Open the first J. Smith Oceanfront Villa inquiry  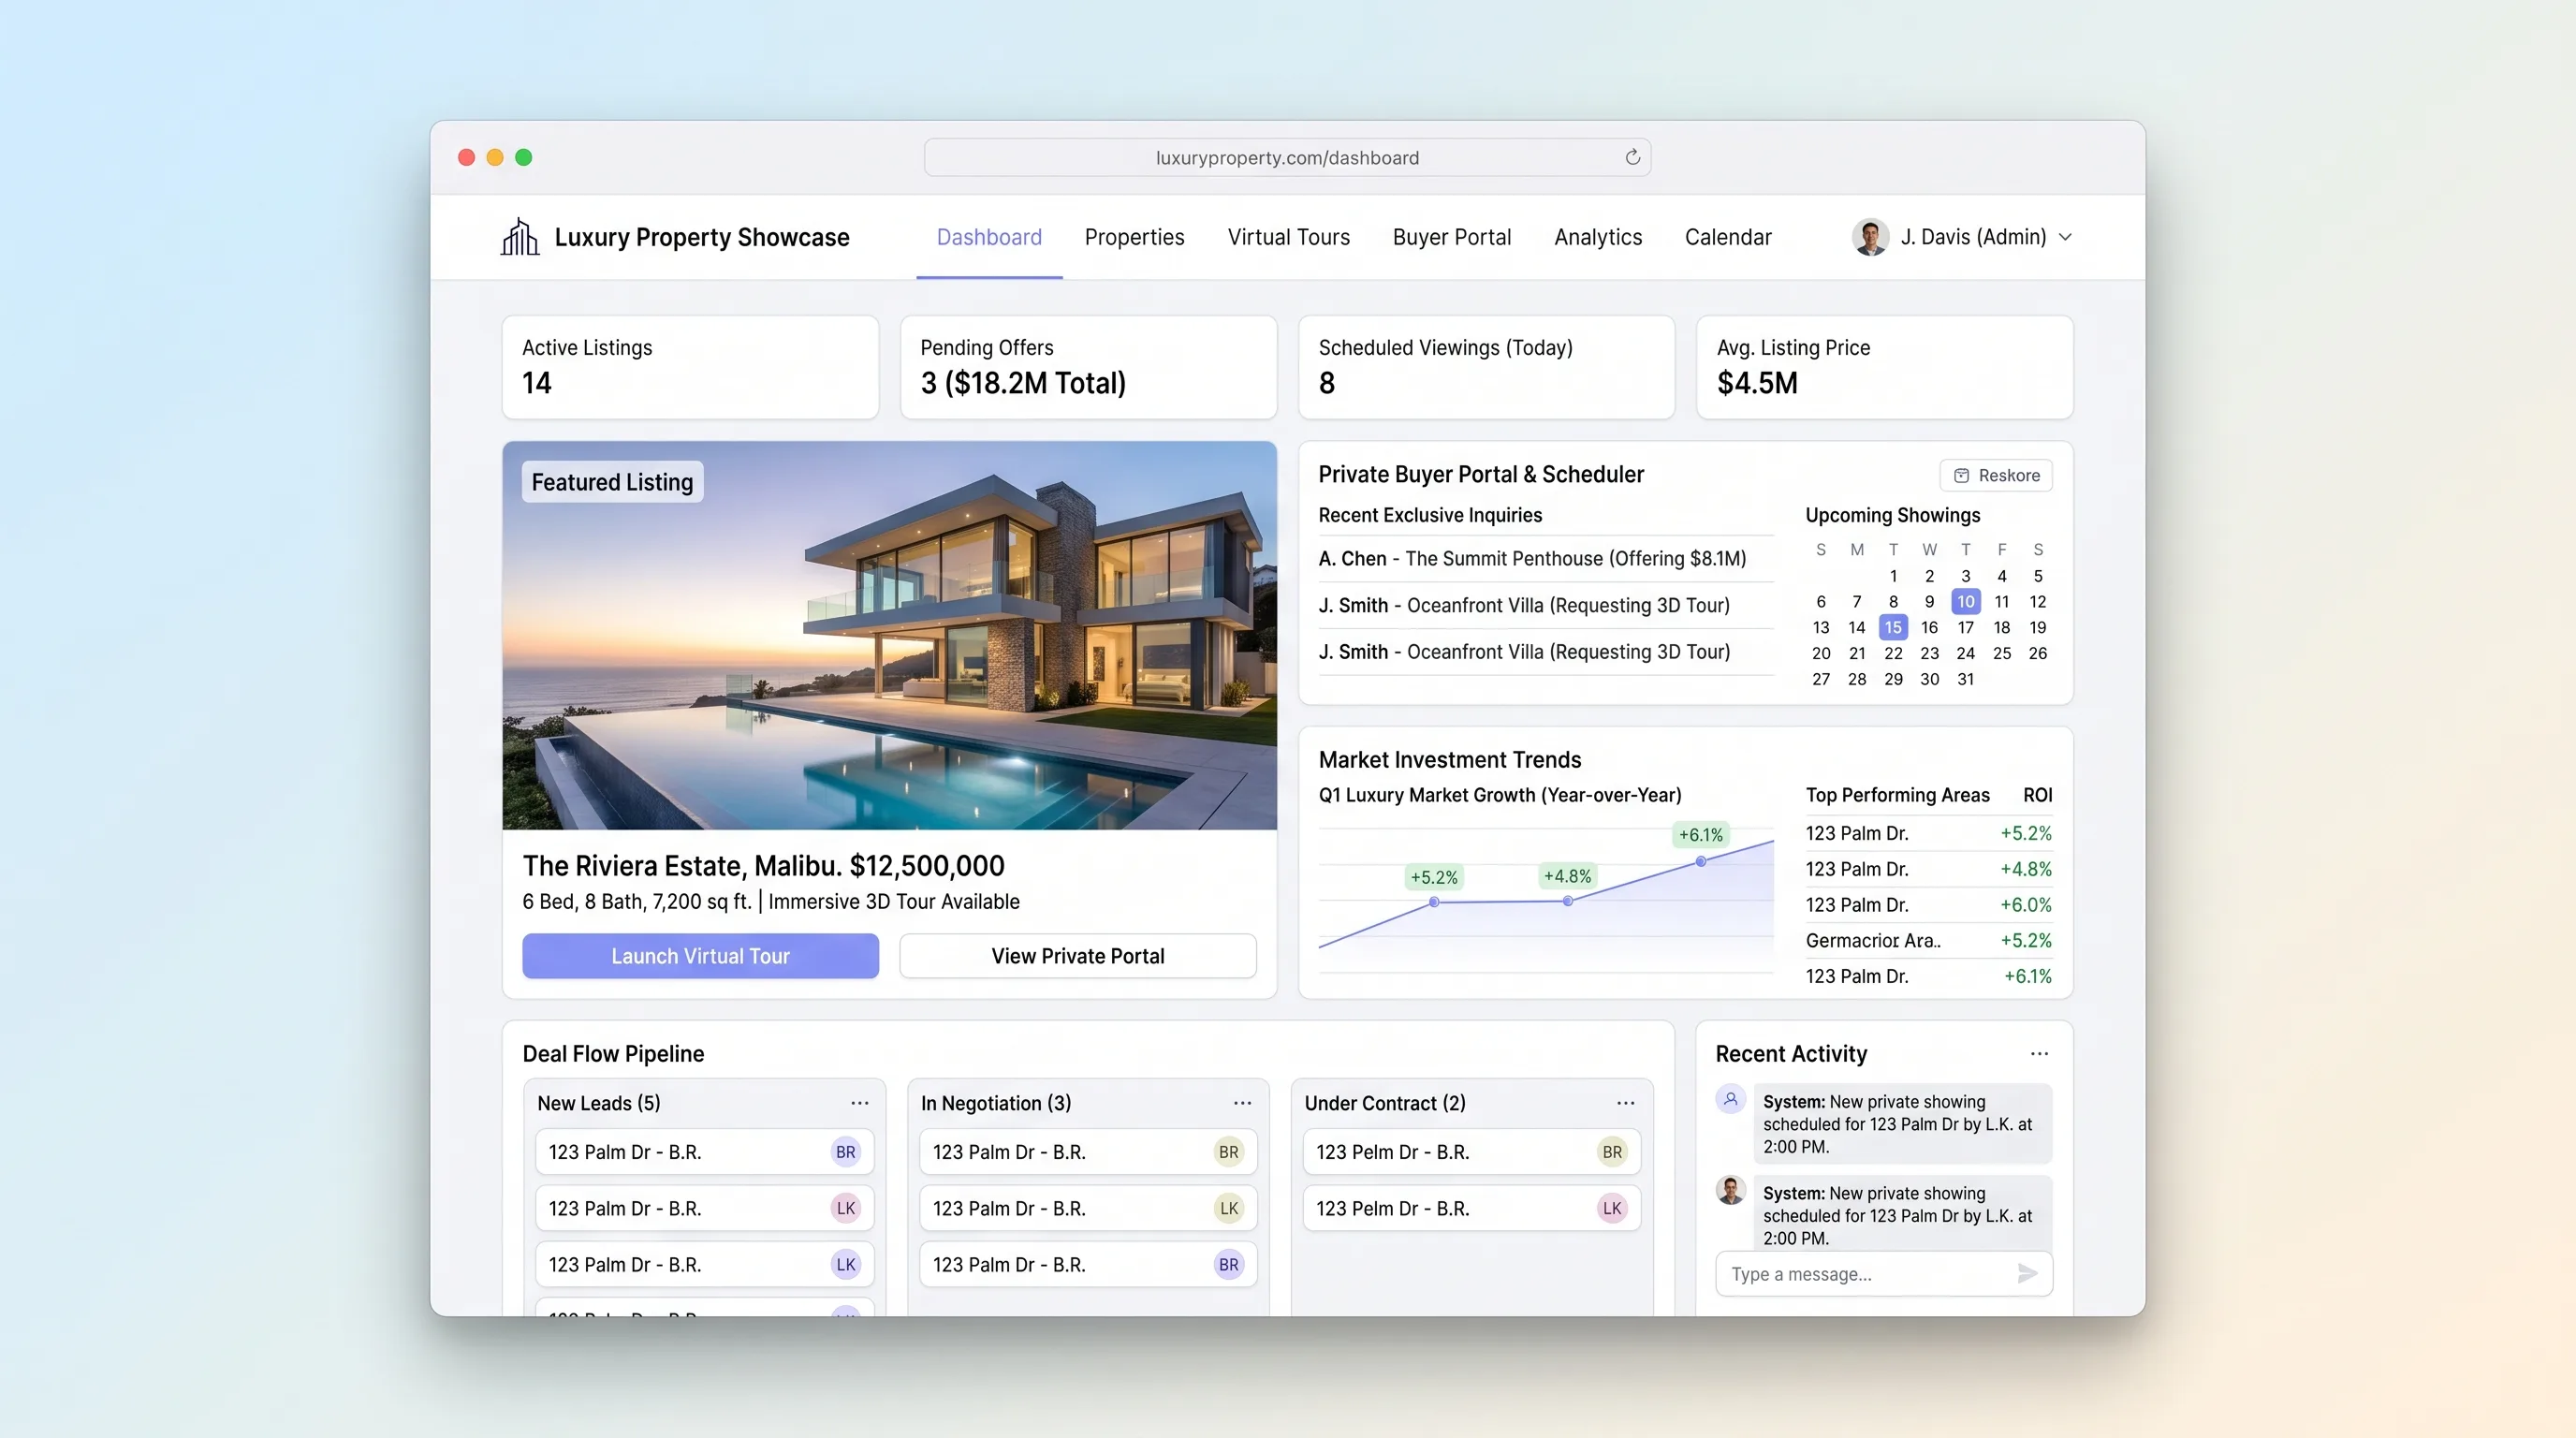[x=1545, y=605]
